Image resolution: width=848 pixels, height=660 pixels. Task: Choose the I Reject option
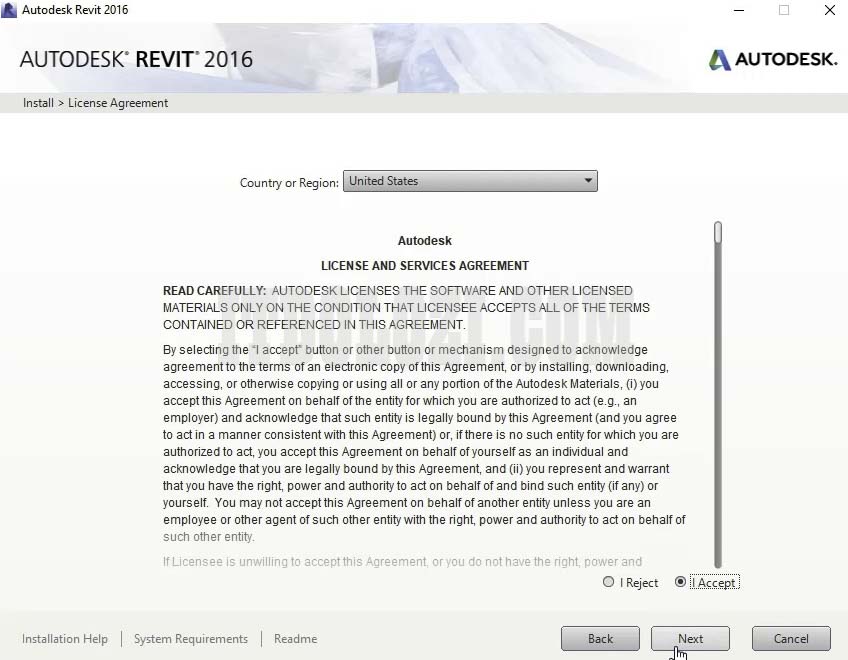click(609, 582)
